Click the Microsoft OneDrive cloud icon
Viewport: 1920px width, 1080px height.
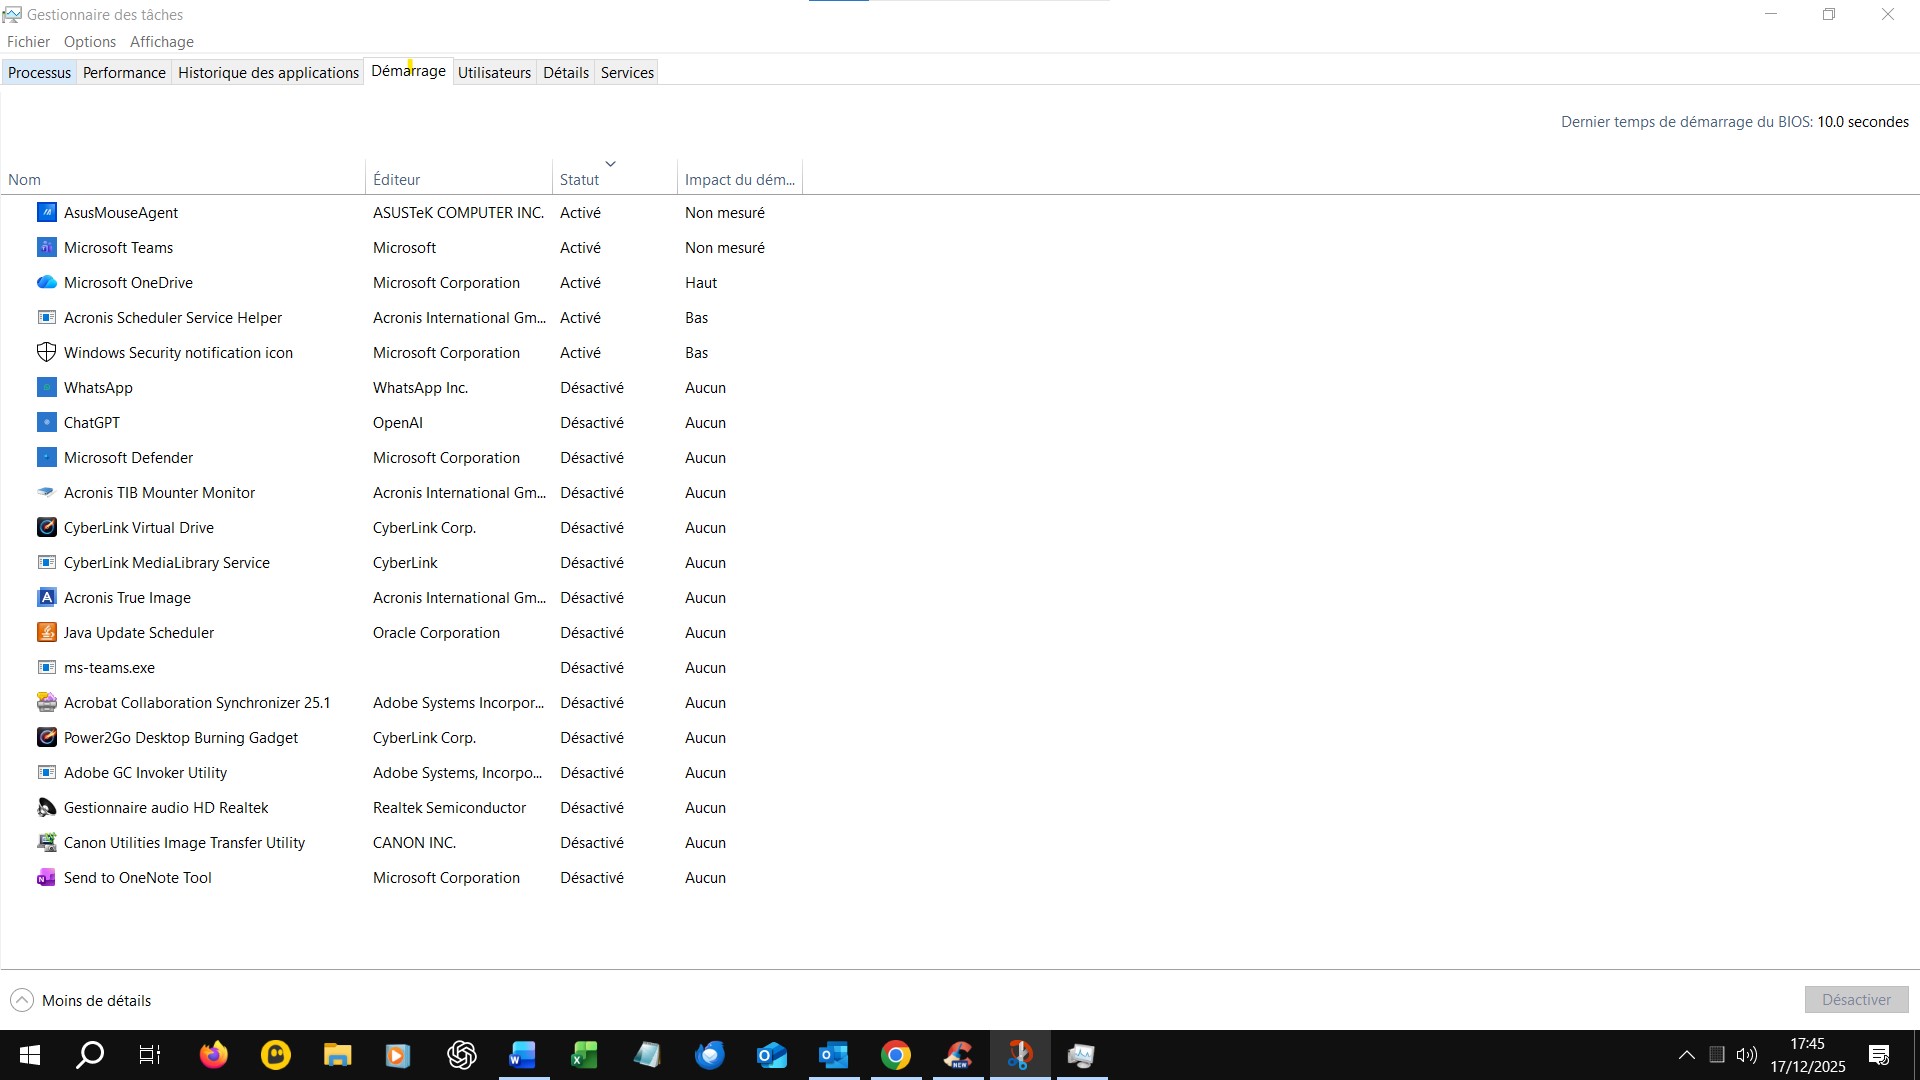46,283
